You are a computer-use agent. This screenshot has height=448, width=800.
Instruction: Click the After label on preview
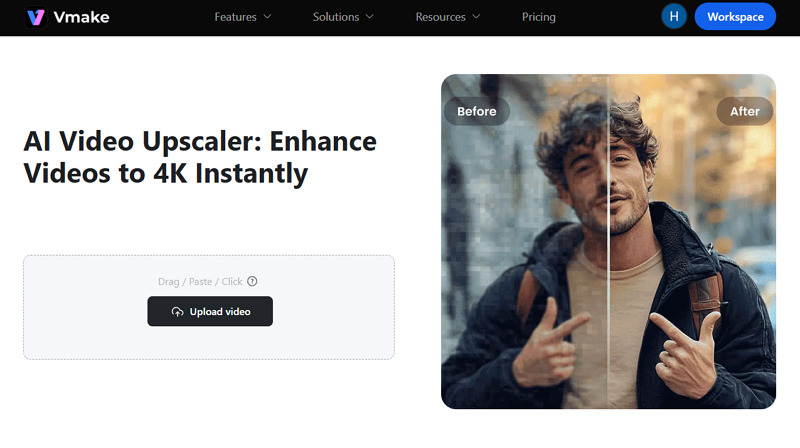pyautogui.click(x=744, y=111)
